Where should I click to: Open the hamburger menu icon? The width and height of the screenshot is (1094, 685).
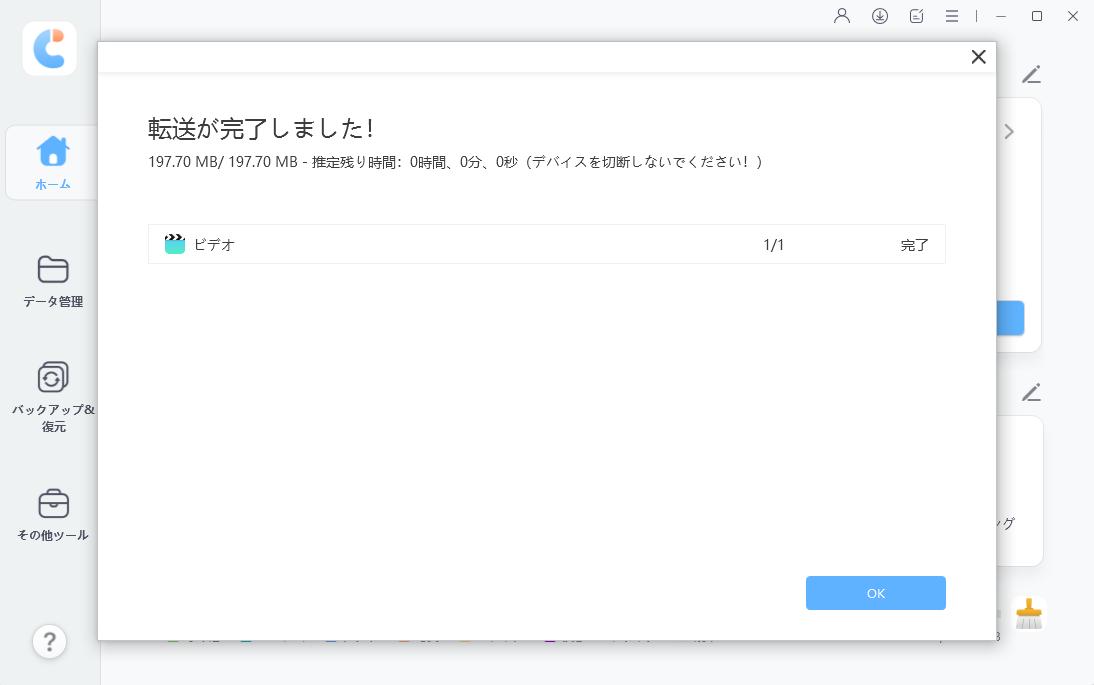coord(952,16)
